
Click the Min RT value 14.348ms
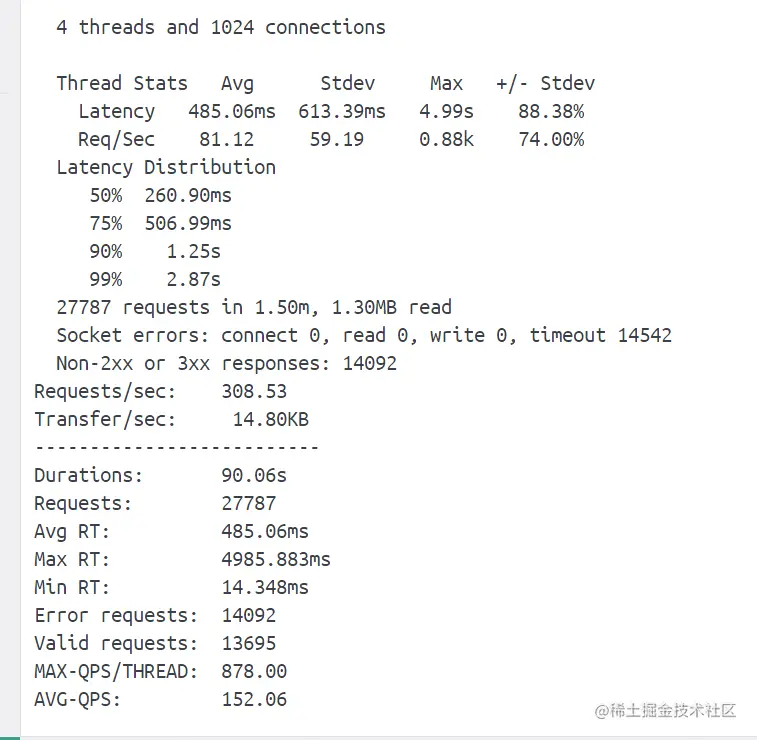pos(265,587)
